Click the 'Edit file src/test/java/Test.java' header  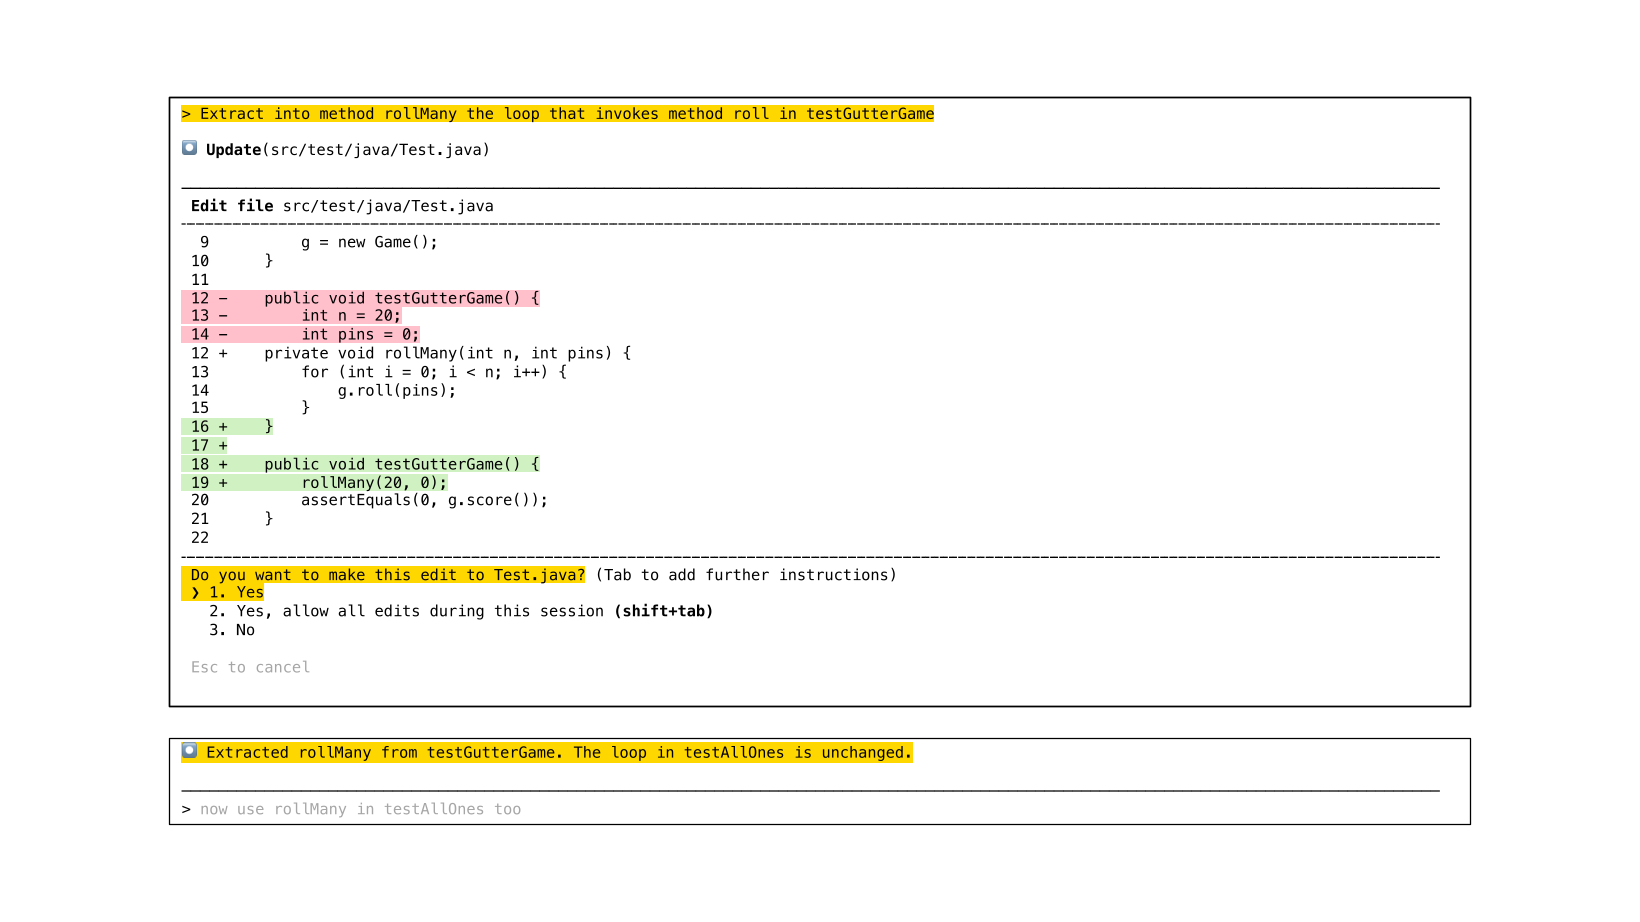click(x=342, y=206)
